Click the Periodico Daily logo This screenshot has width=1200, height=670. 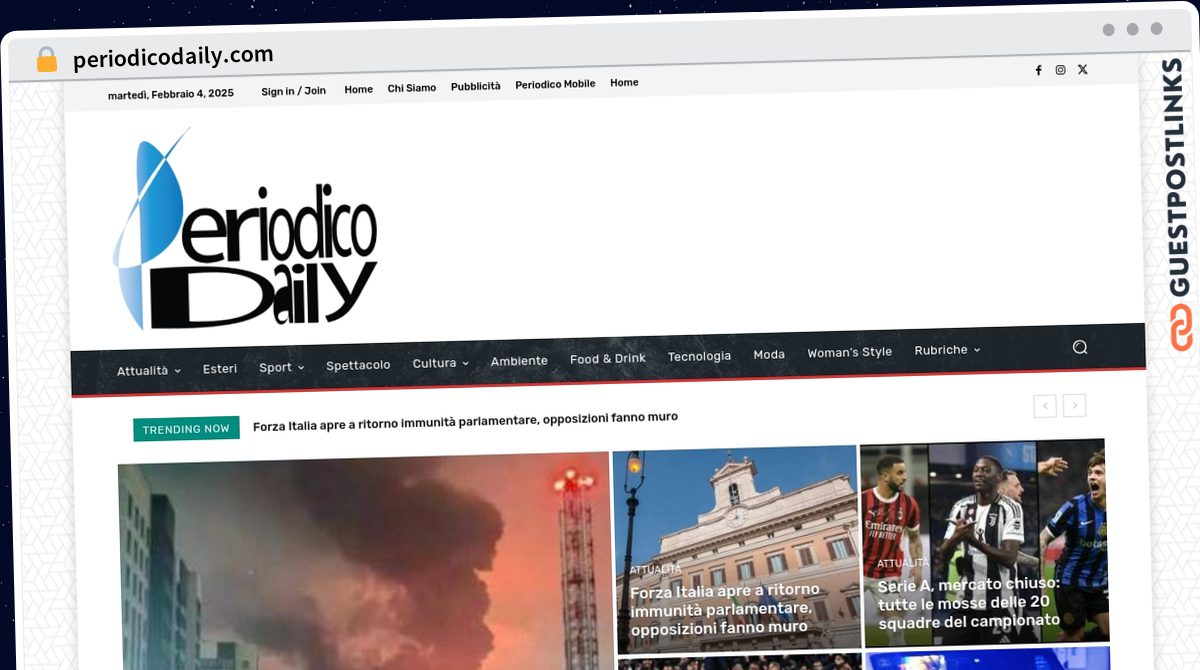tap(245, 229)
